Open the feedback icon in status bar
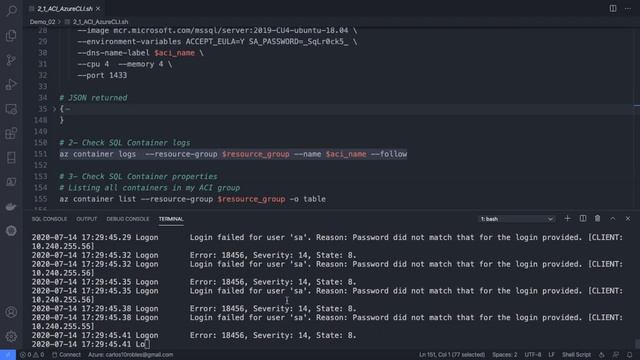 click(616, 355)
